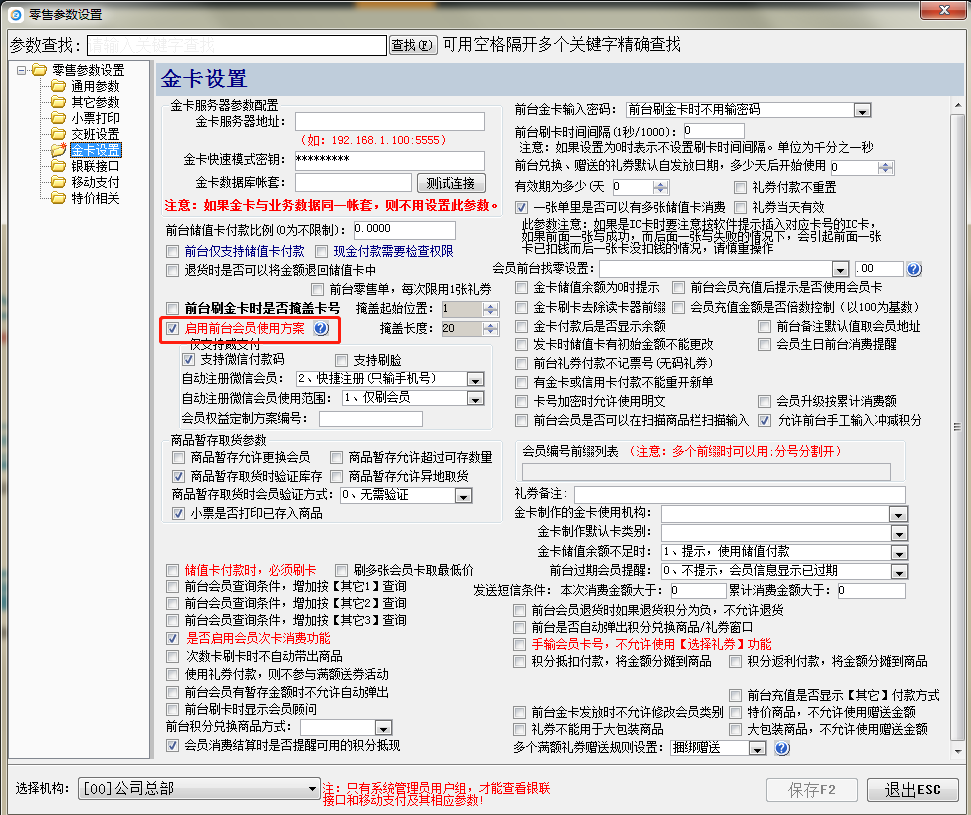Image resolution: width=971 pixels, height=815 pixels.
Task: Uncheck 支持微信付款码 option
Action: pos(188,359)
